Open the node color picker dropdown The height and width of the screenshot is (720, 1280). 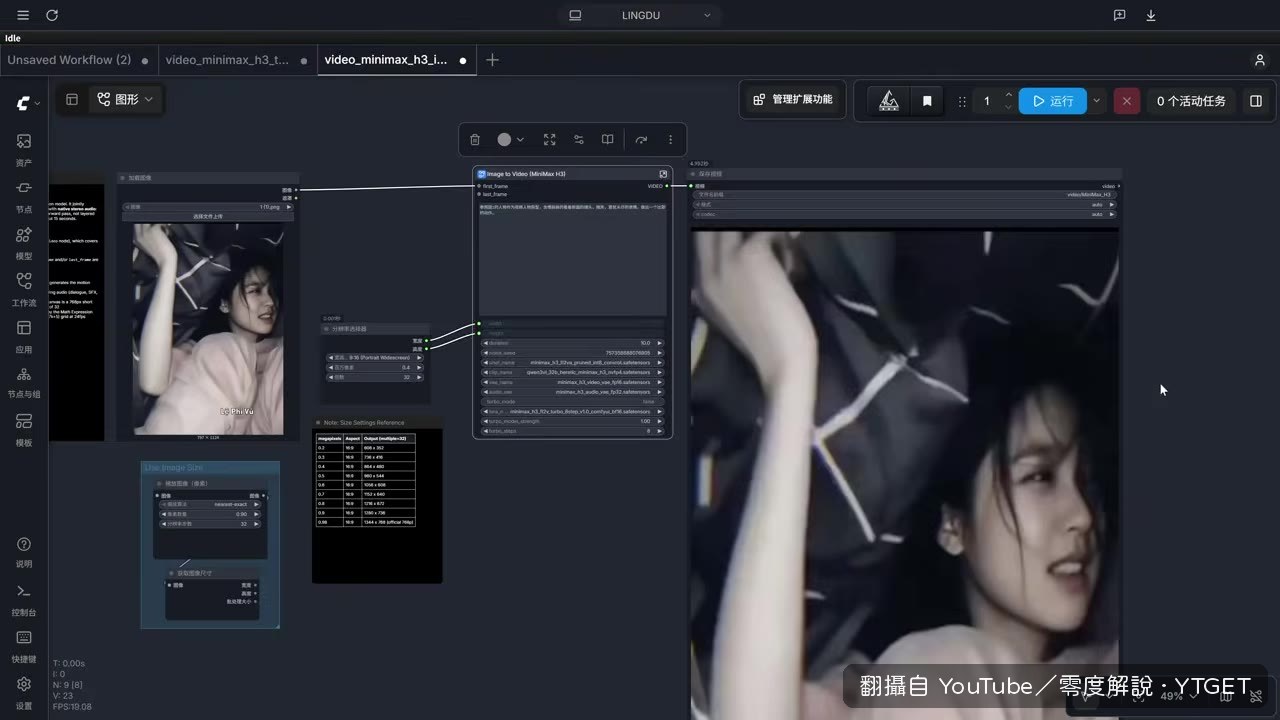pos(511,140)
